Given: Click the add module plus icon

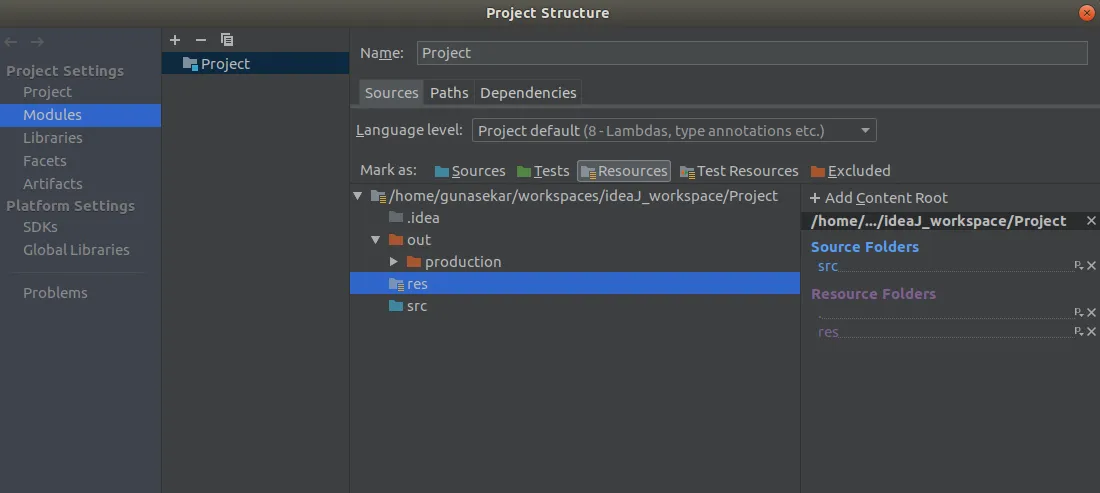Looking at the screenshot, I should click(175, 40).
